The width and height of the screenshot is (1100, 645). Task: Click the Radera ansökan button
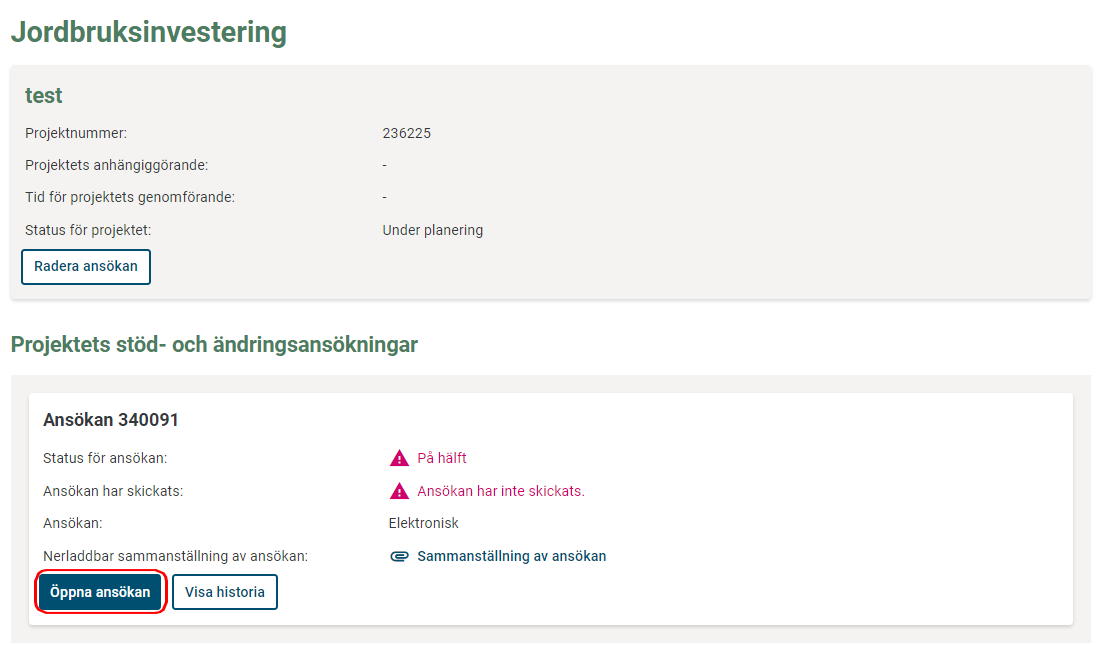coord(86,267)
